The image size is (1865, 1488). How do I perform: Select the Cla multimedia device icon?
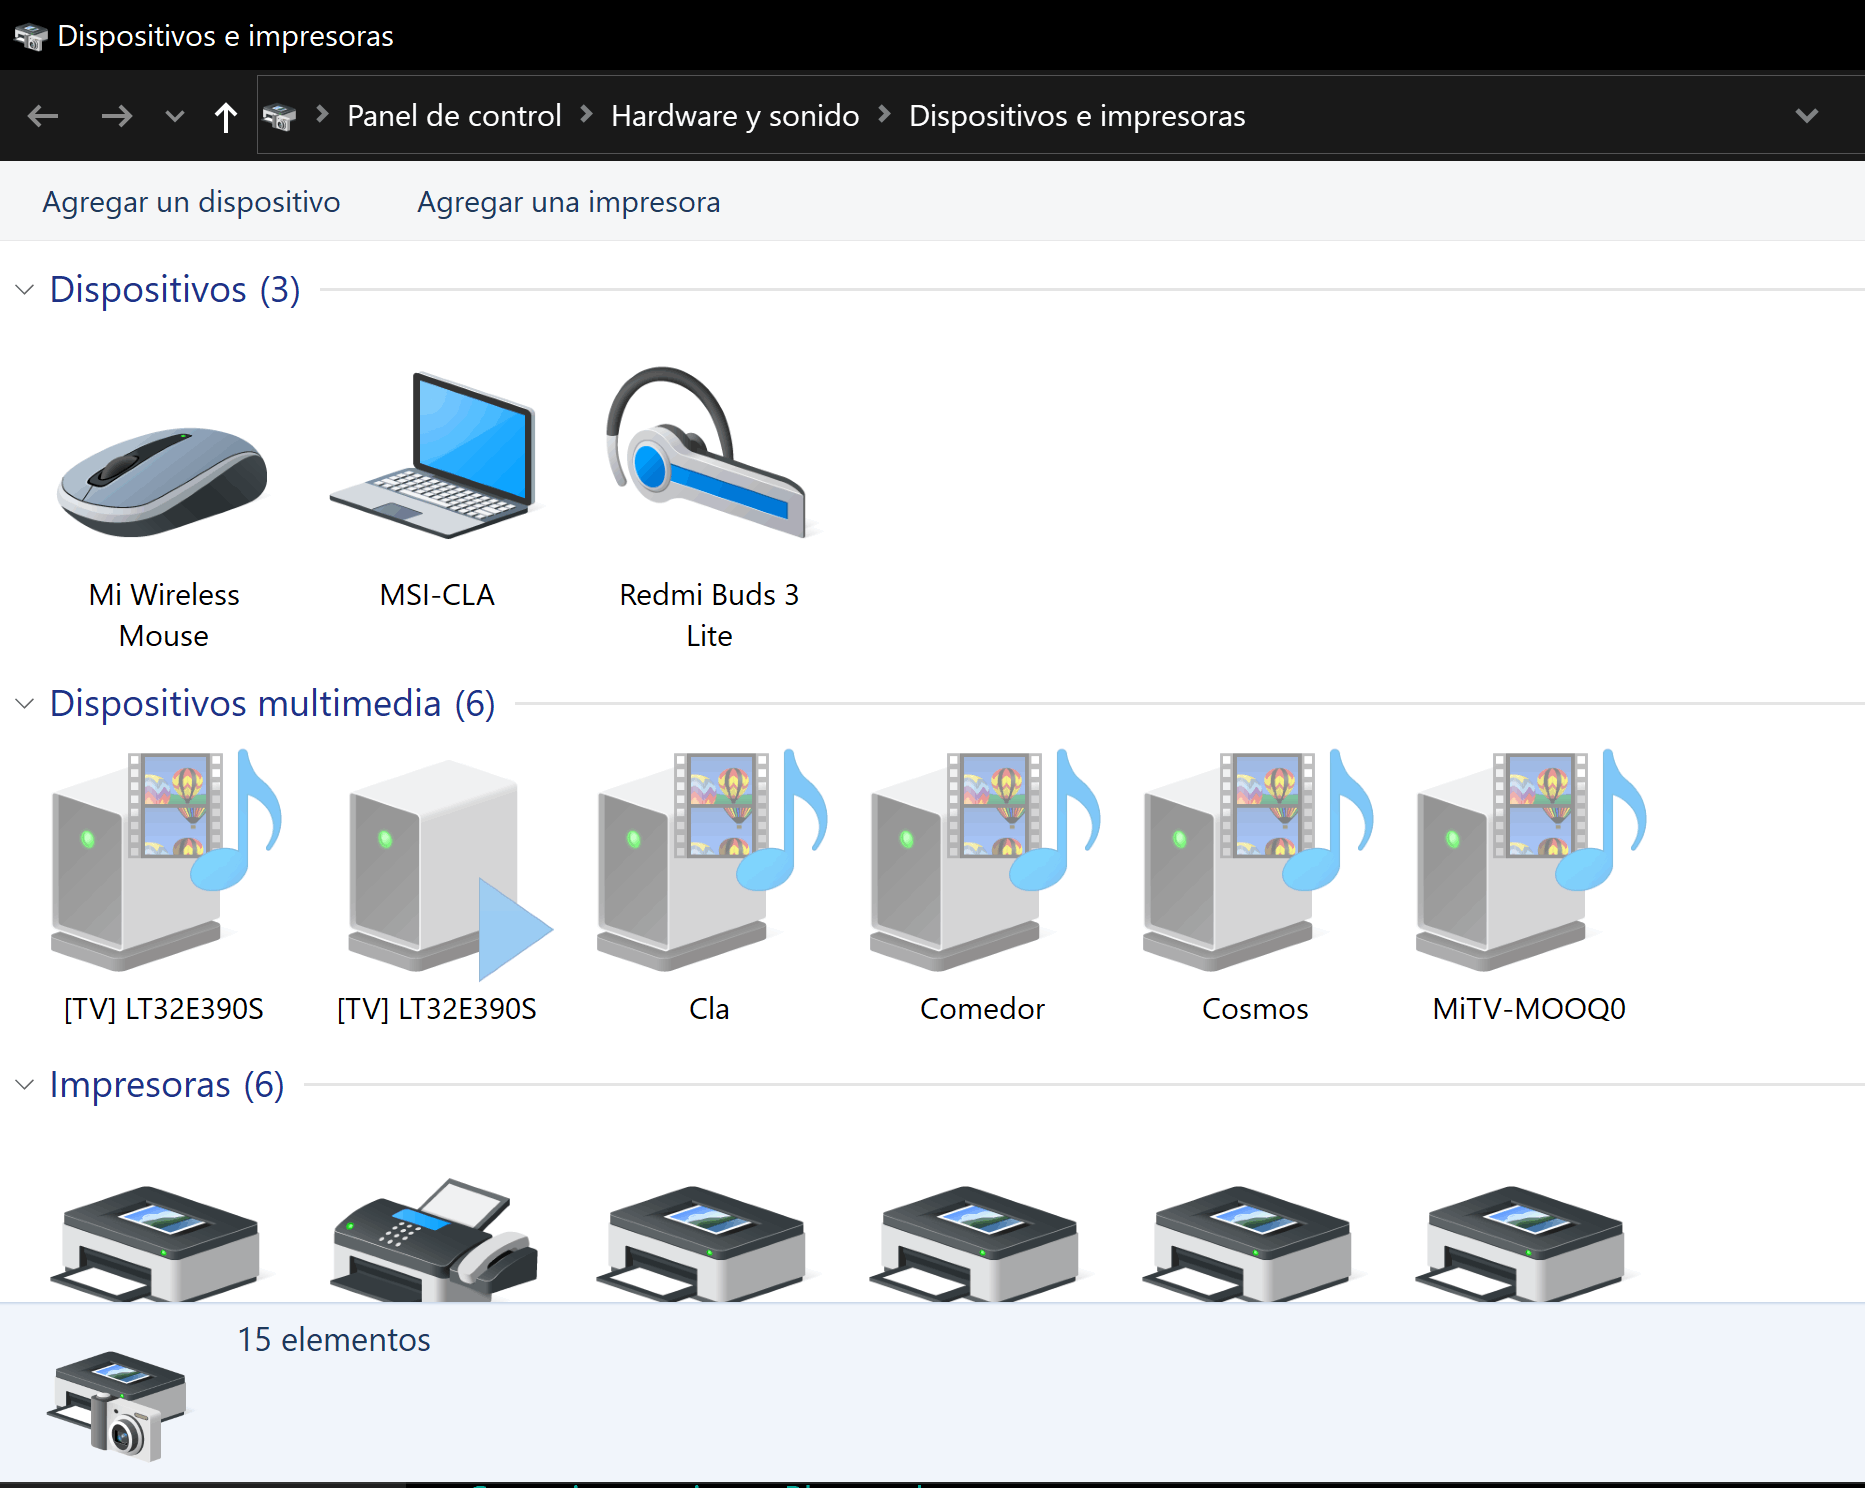[712, 860]
